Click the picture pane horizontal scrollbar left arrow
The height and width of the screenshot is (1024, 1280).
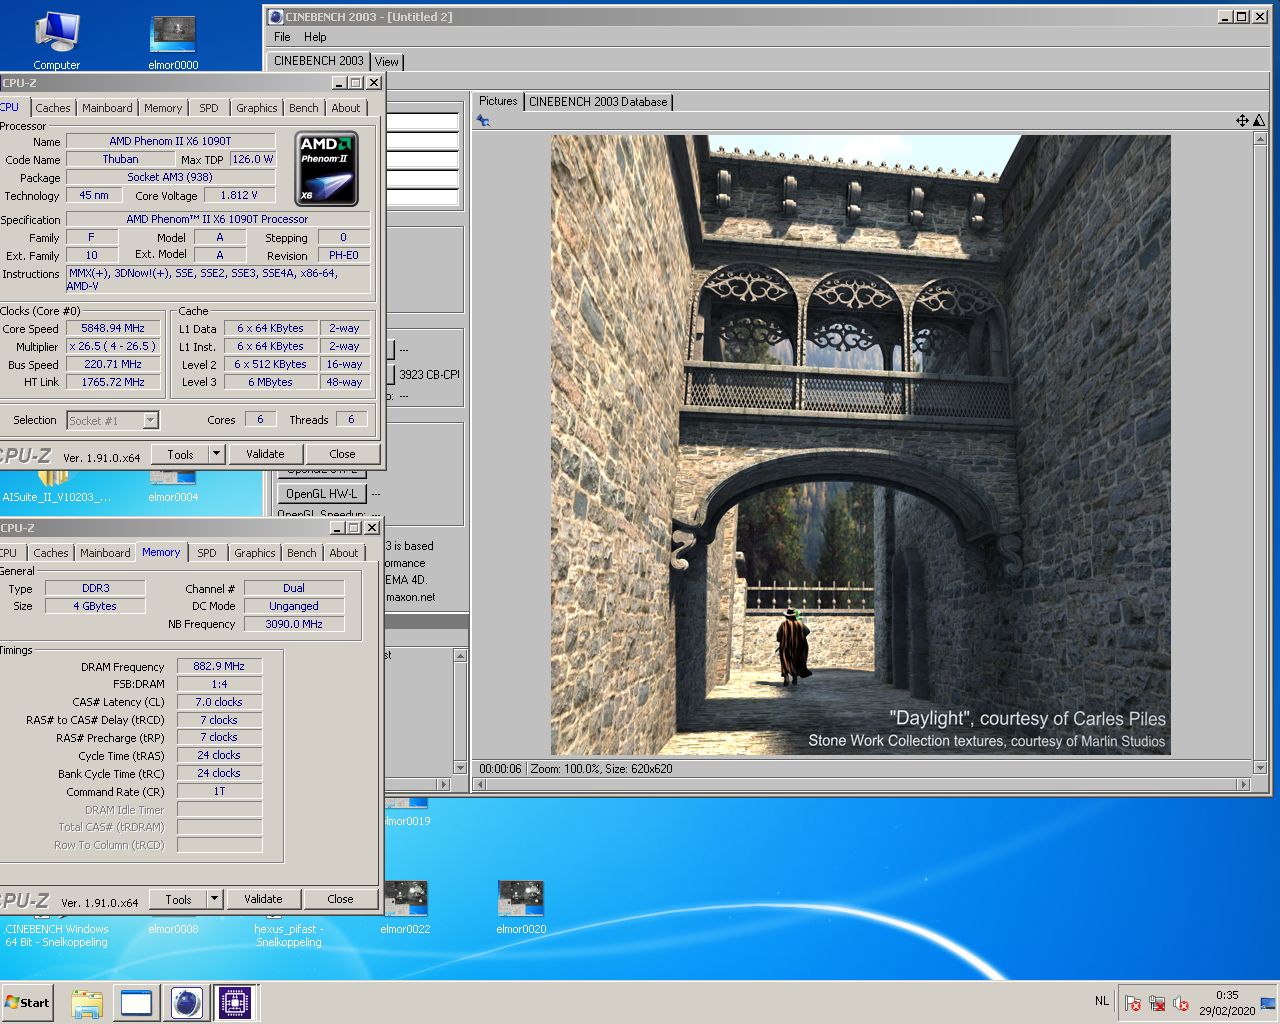[x=481, y=784]
